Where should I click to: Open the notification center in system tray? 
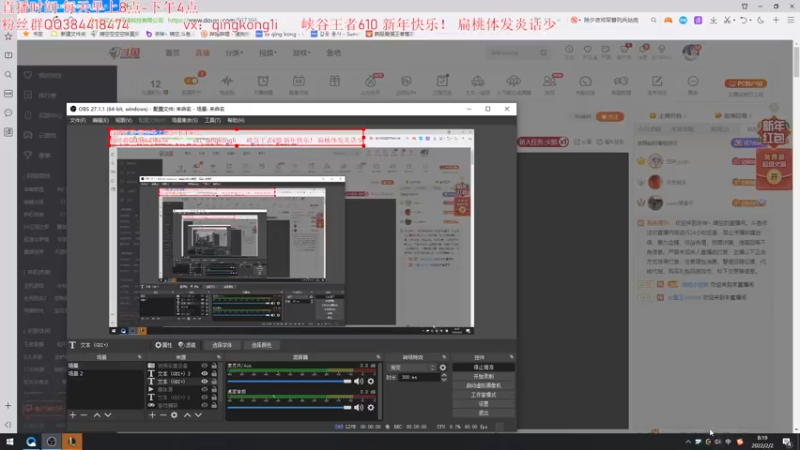point(787,442)
